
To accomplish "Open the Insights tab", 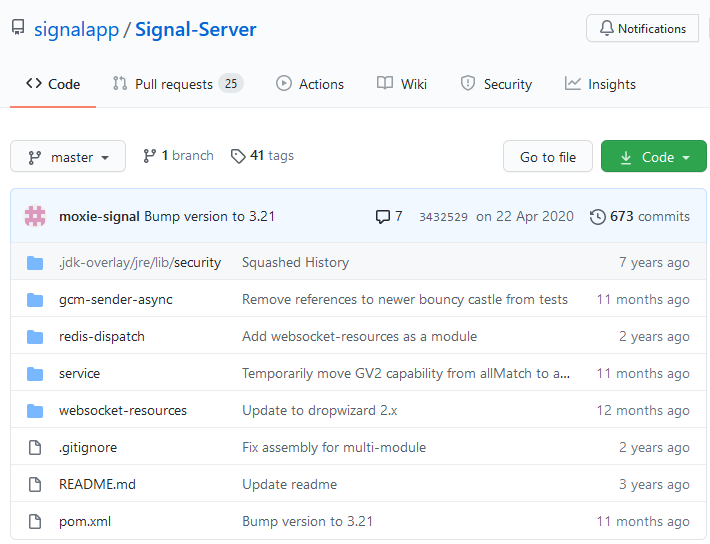I will coord(600,84).
